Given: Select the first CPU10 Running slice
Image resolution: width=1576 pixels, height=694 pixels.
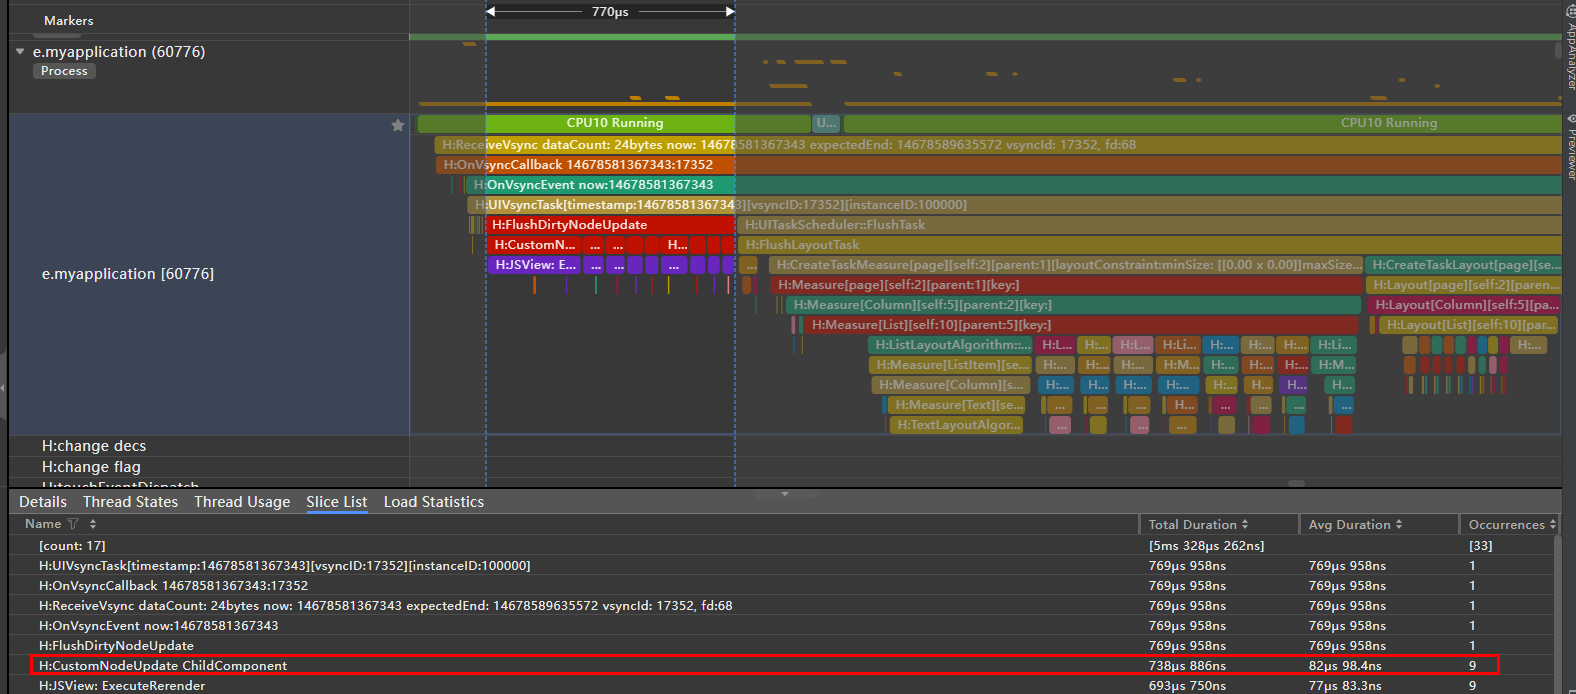Looking at the screenshot, I should [614, 123].
